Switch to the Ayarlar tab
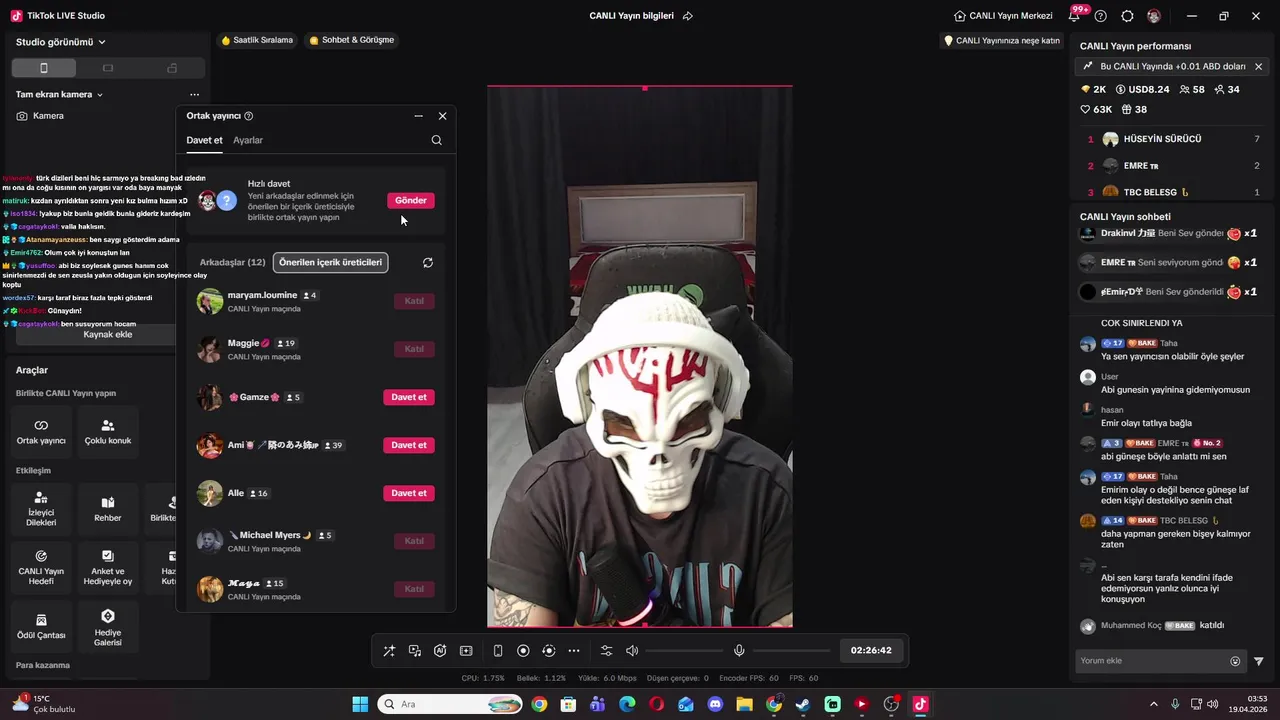Image resolution: width=1280 pixels, height=720 pixels. pos(248,140)
